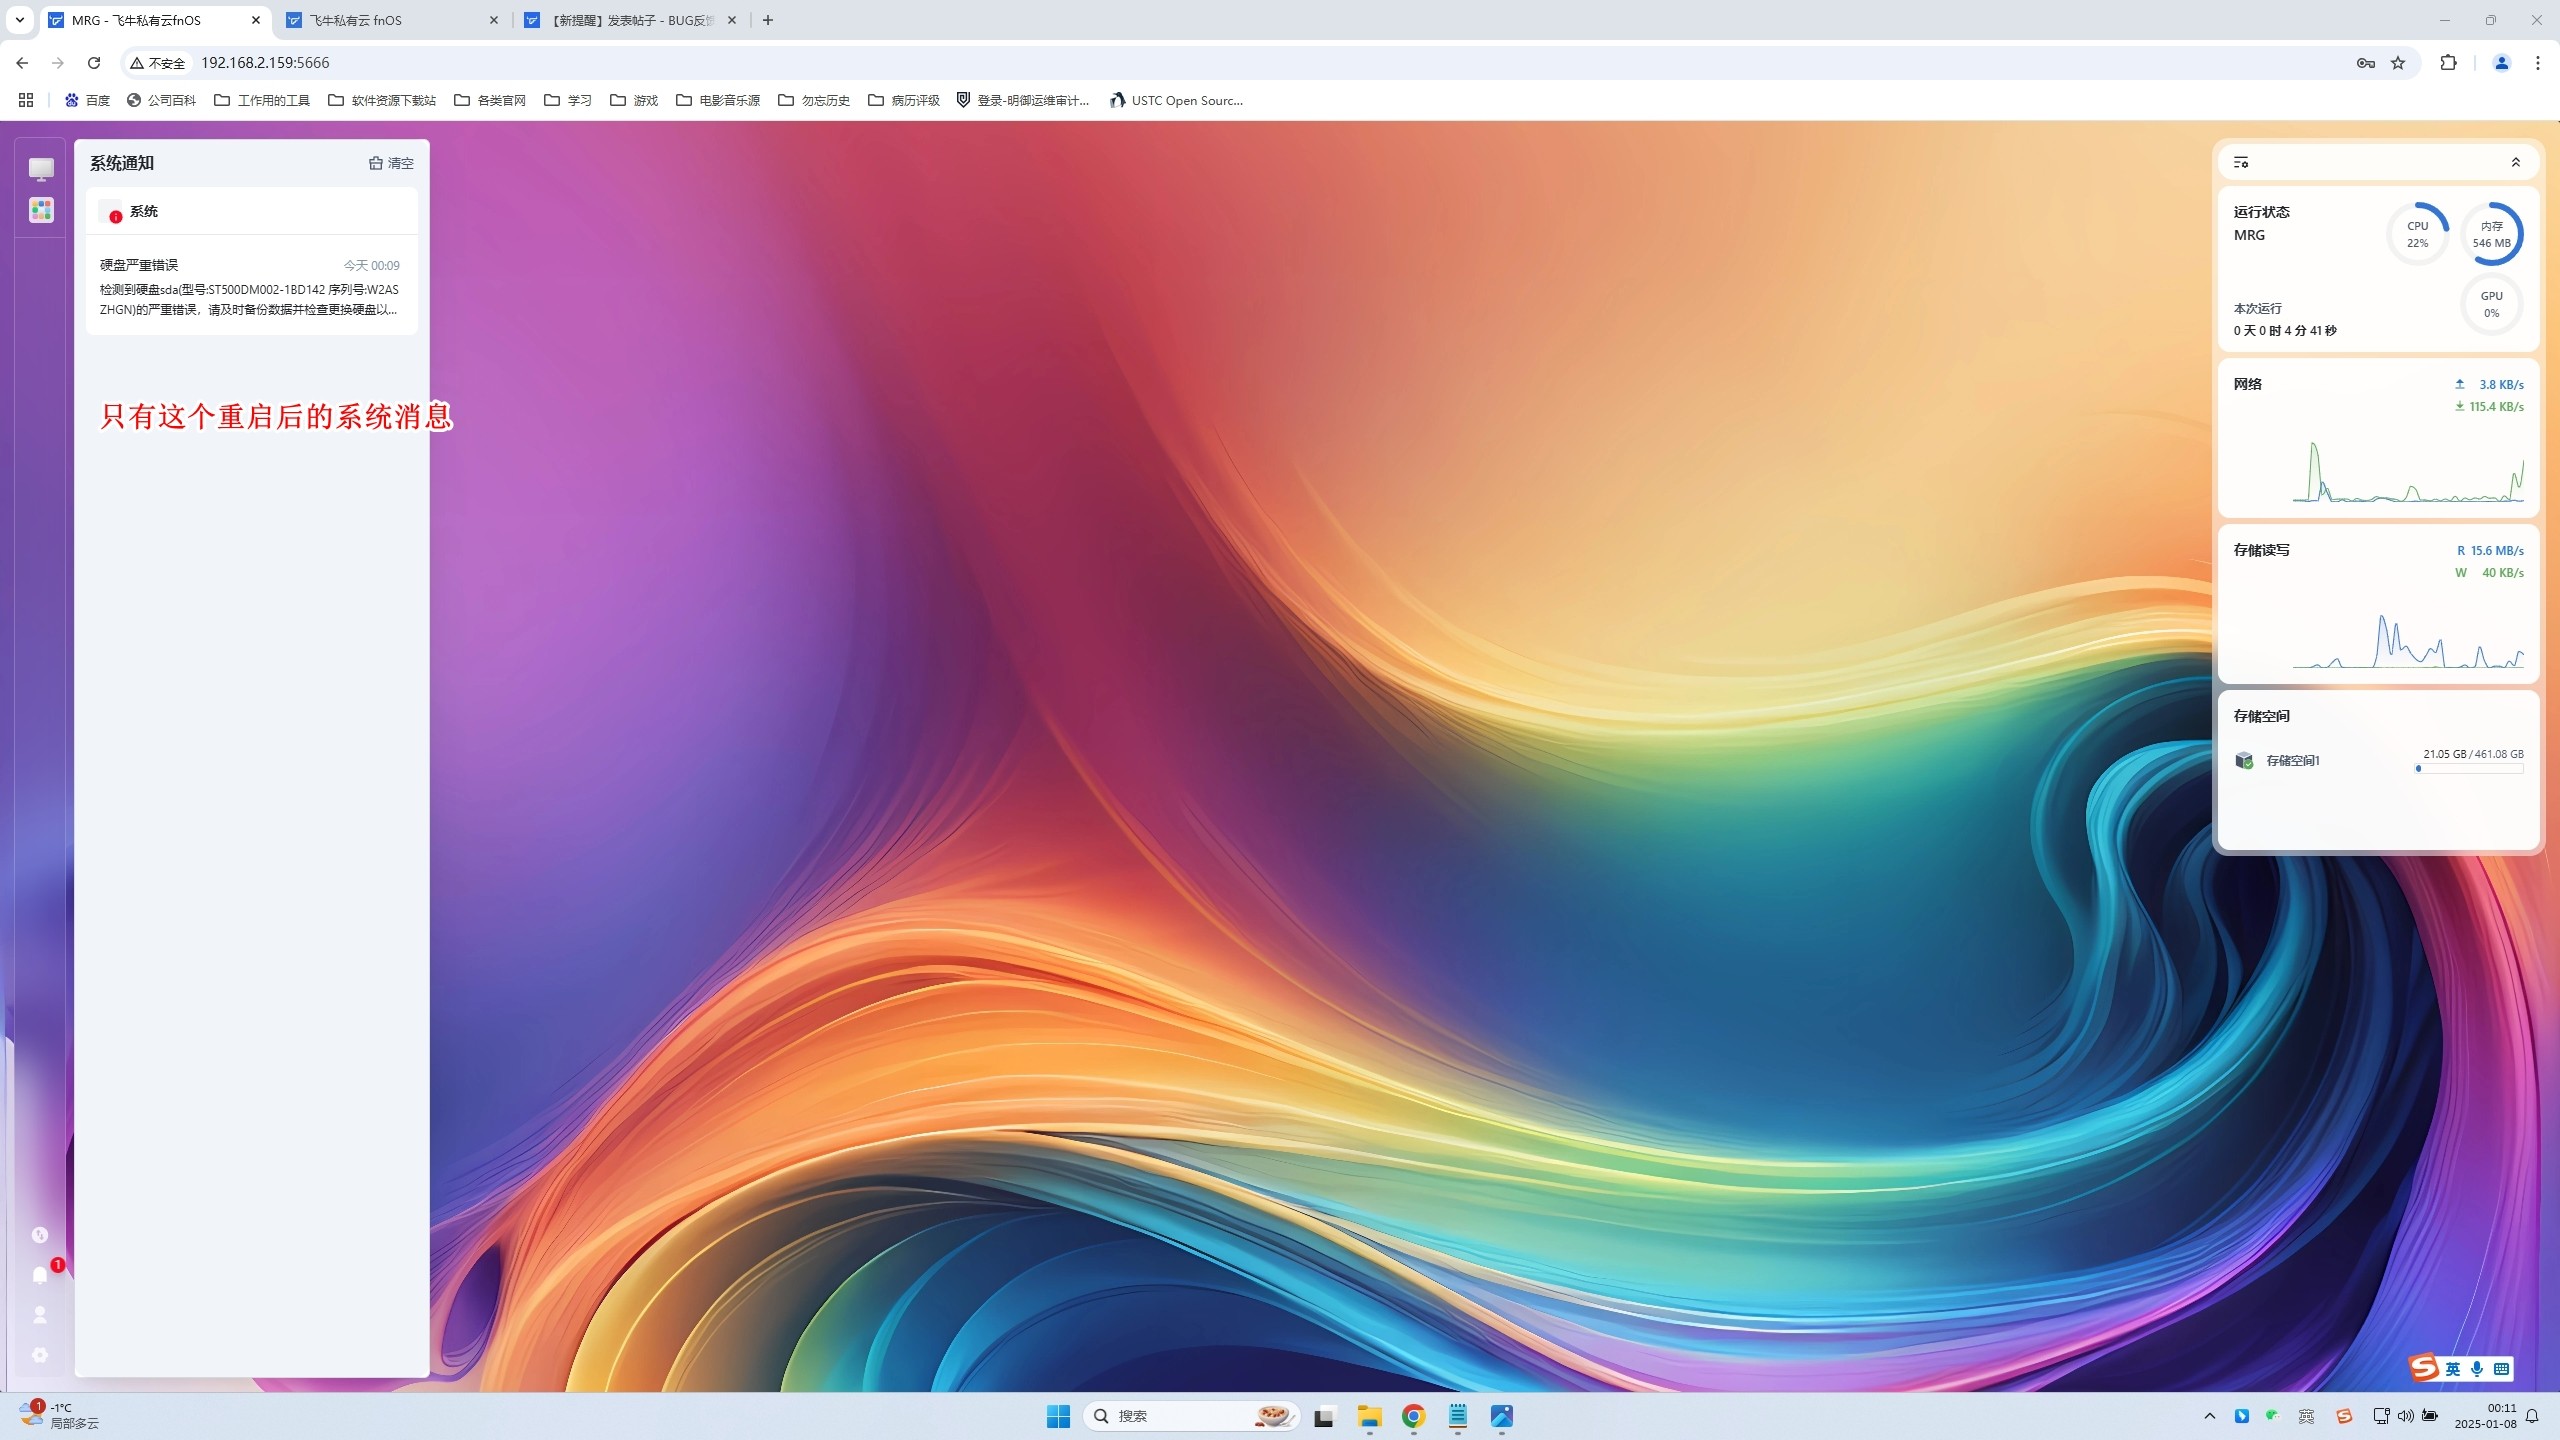Click the notification time 今天 00:09

tap(371, 265)
